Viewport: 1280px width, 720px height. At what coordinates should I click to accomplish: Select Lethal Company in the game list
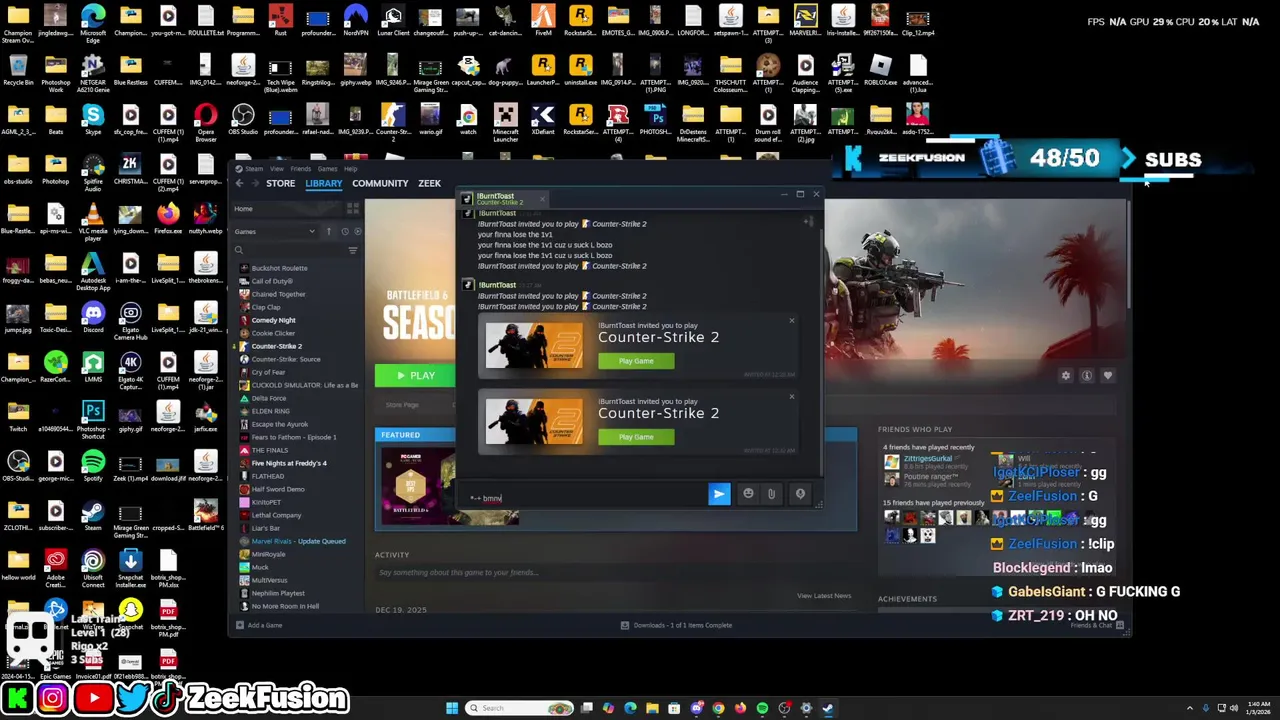click(276, 515)
